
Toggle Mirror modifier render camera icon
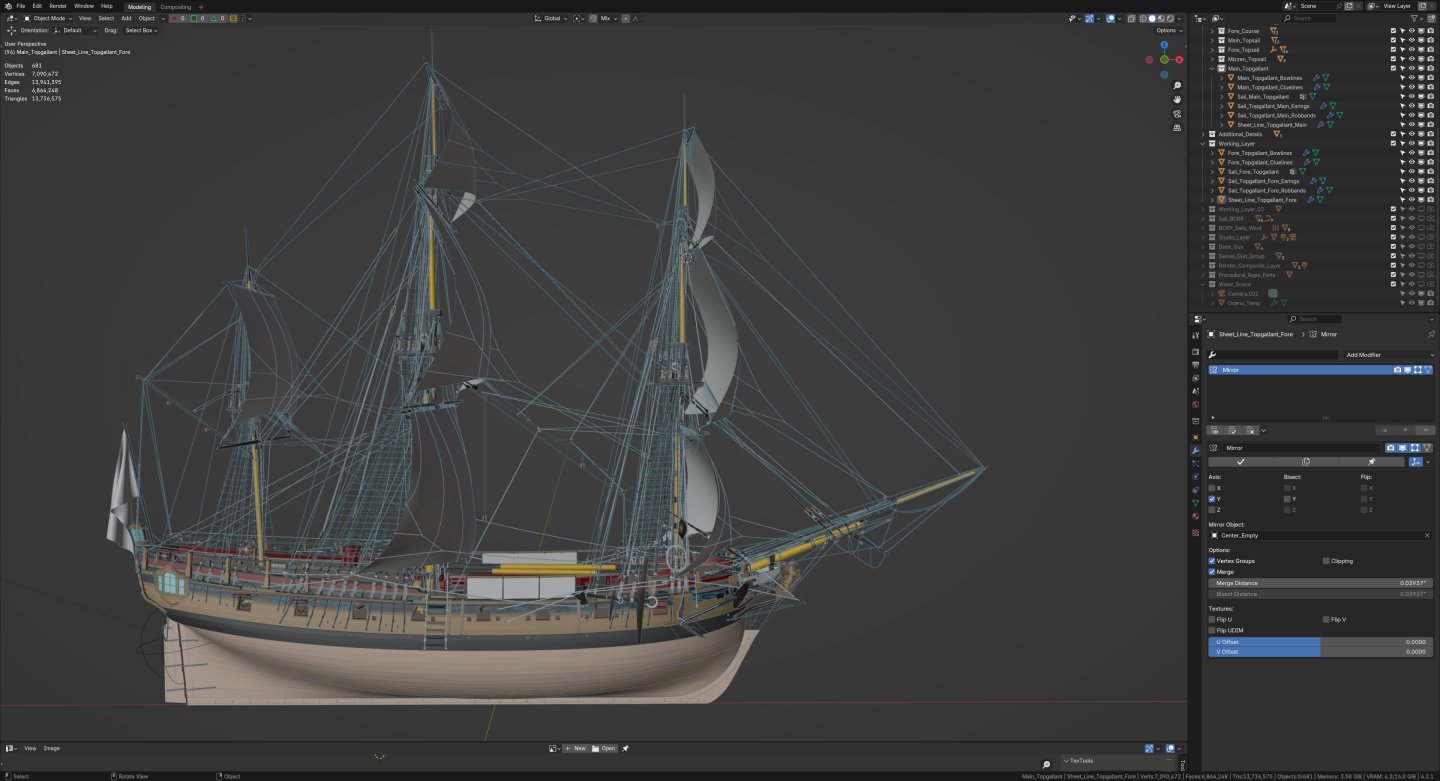click(x=1390, y=448)
